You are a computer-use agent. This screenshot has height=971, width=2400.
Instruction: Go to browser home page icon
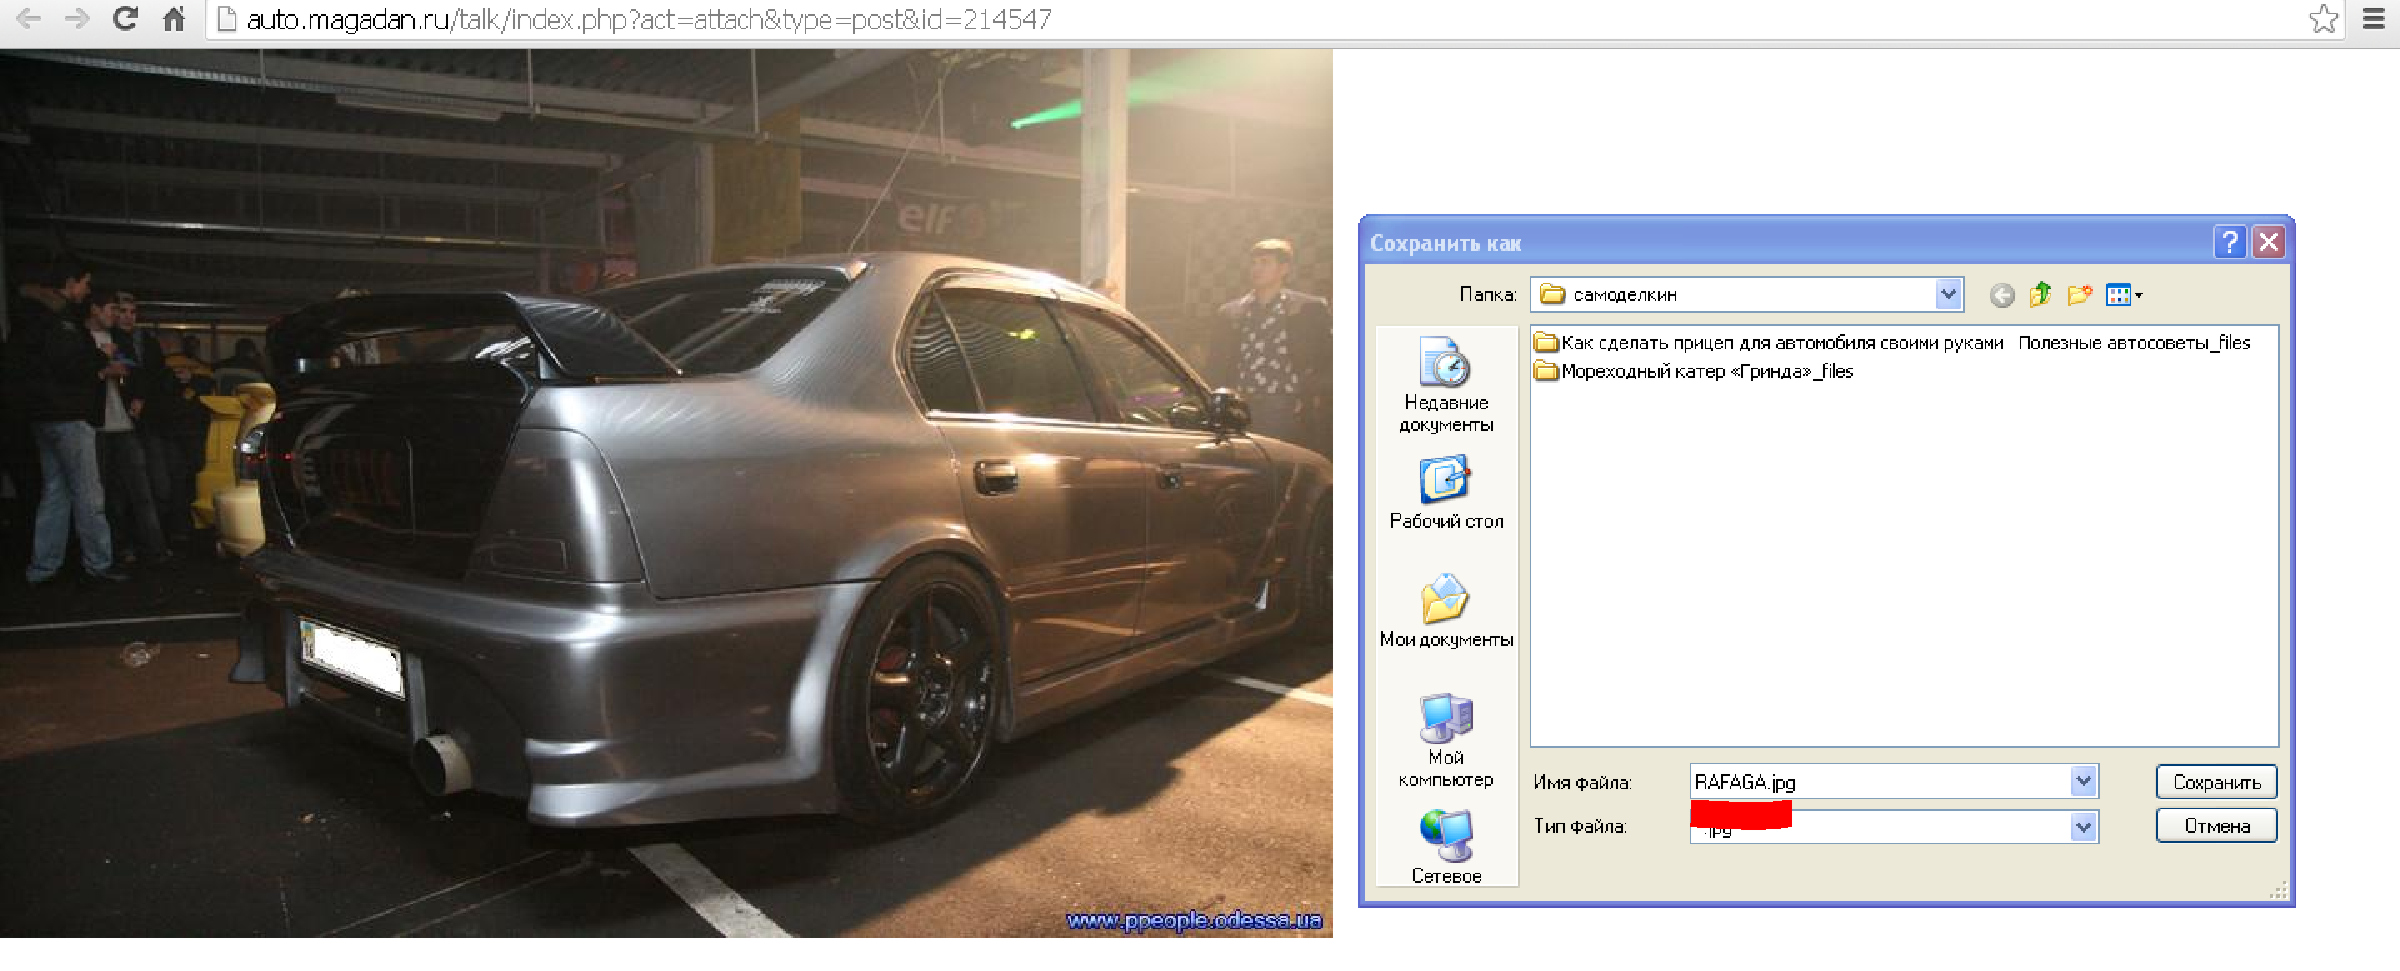[174, 19]
